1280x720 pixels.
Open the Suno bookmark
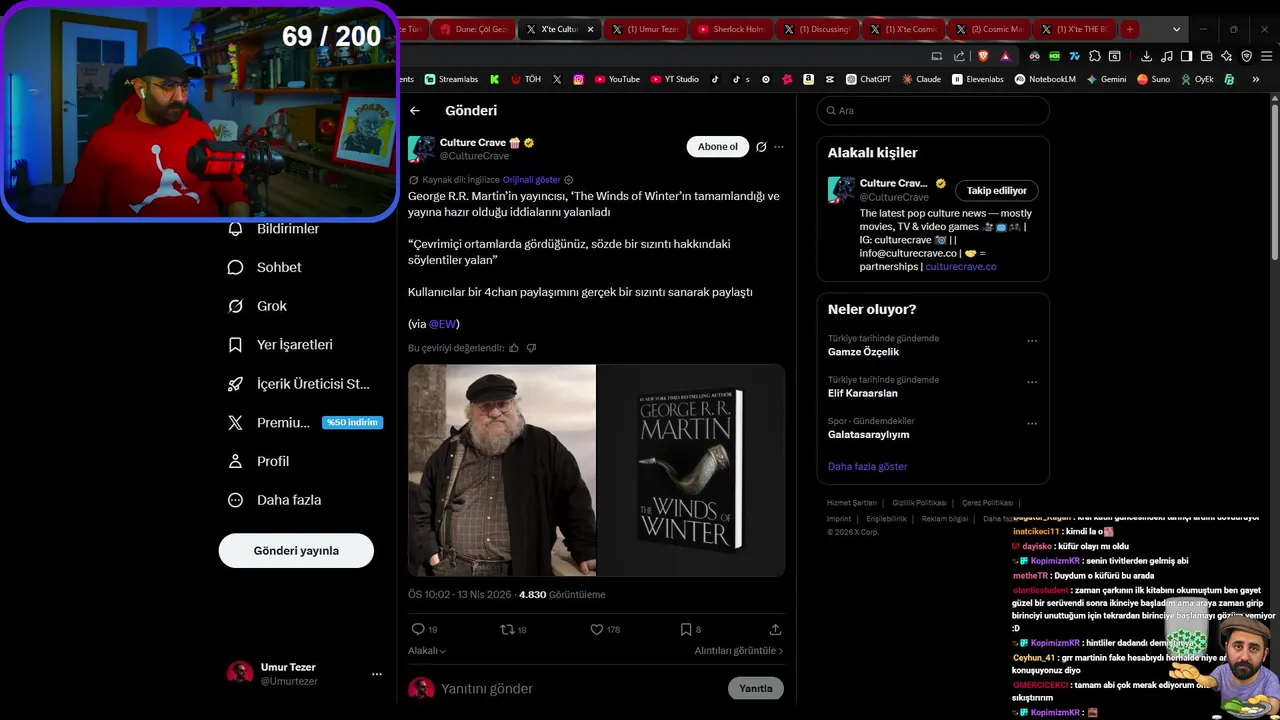point(1153,79)
